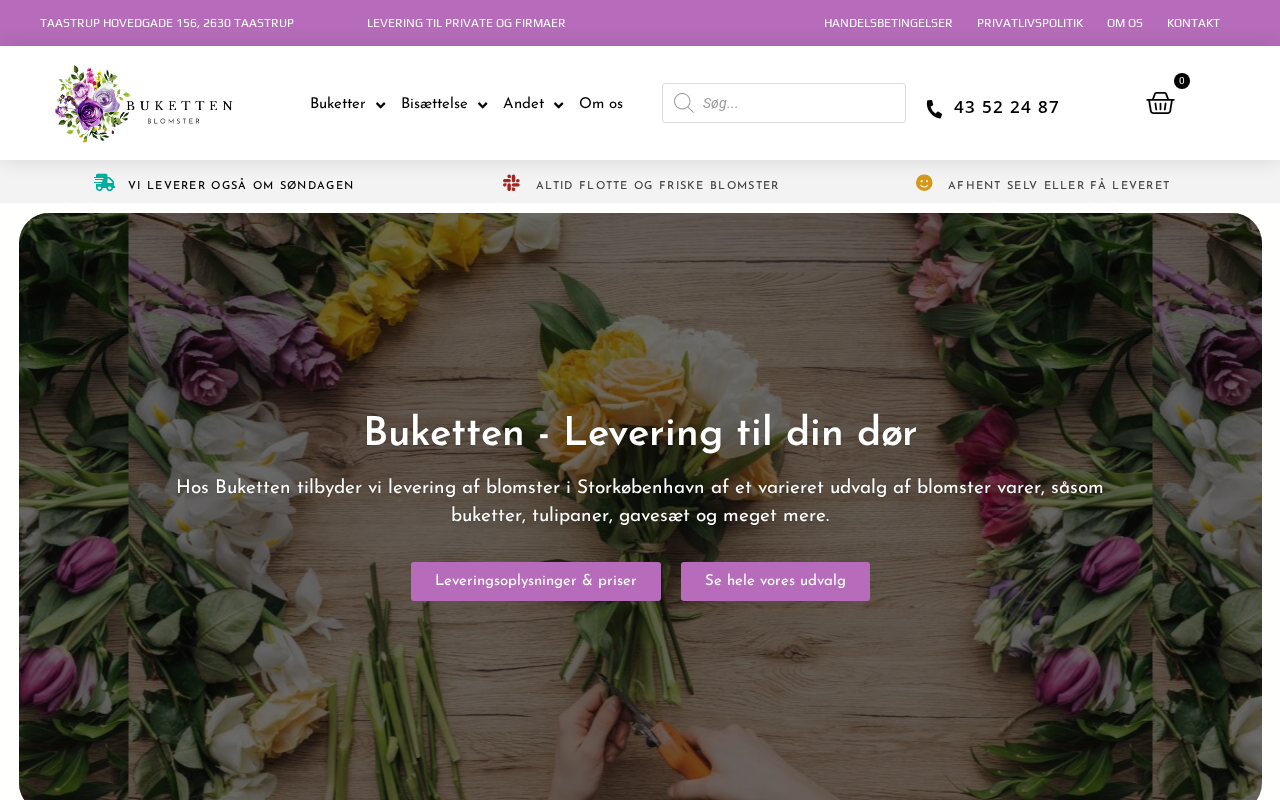Open the Kontakt link in top bar
1280x800 pixels.
click(1193, 23)
